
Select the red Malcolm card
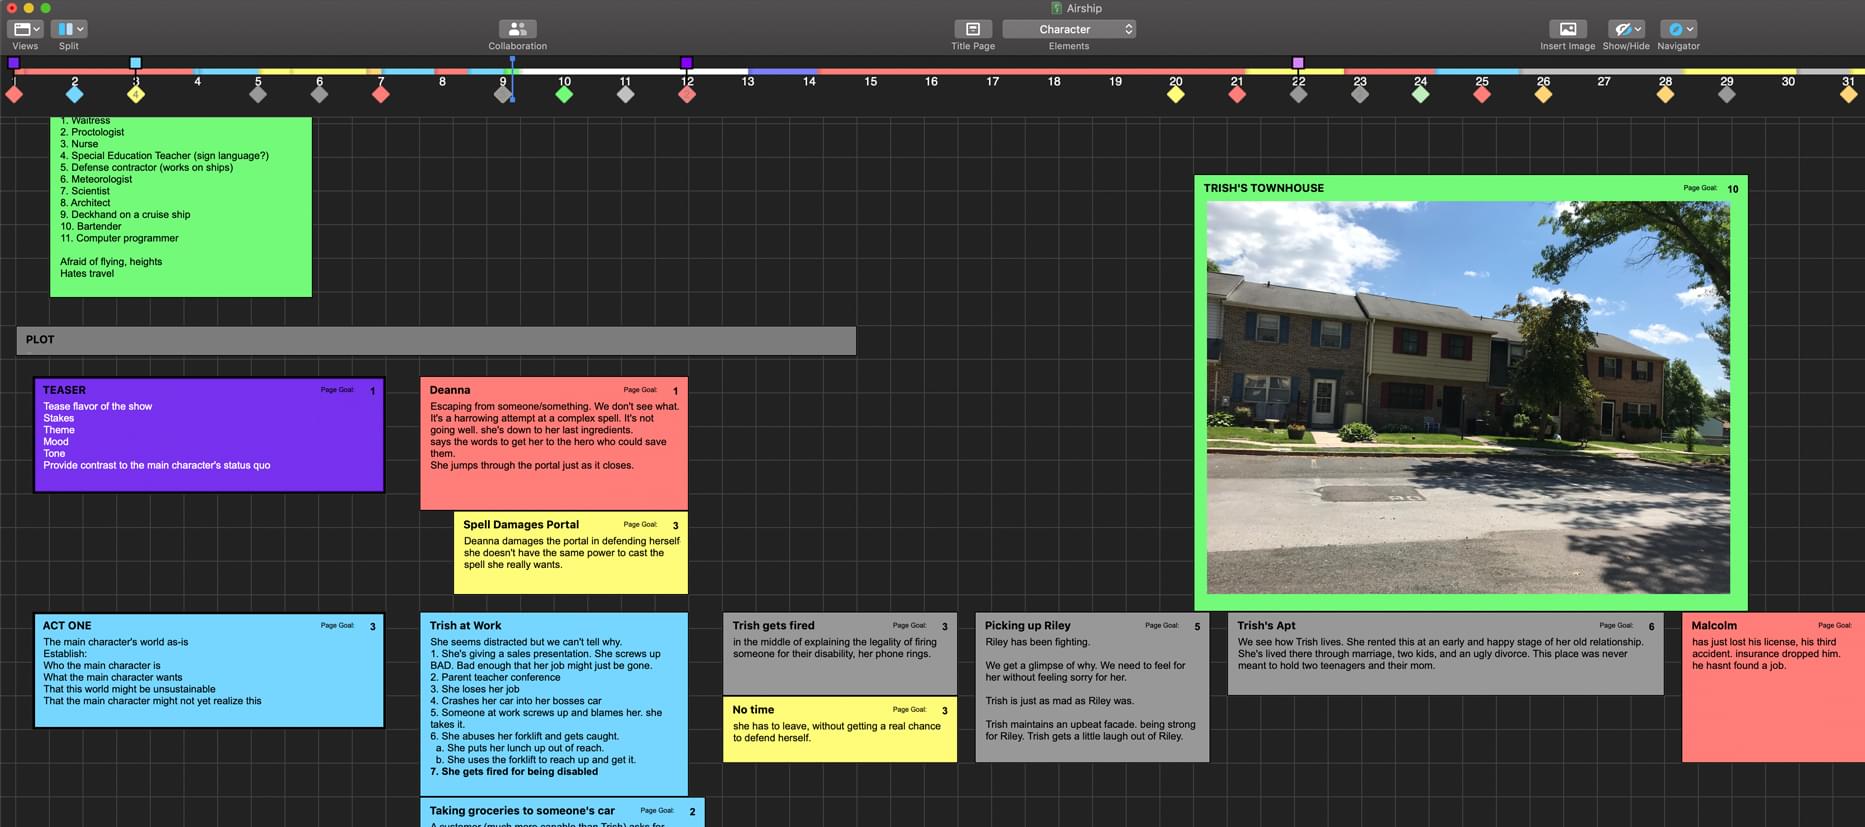coord(1773,688)
